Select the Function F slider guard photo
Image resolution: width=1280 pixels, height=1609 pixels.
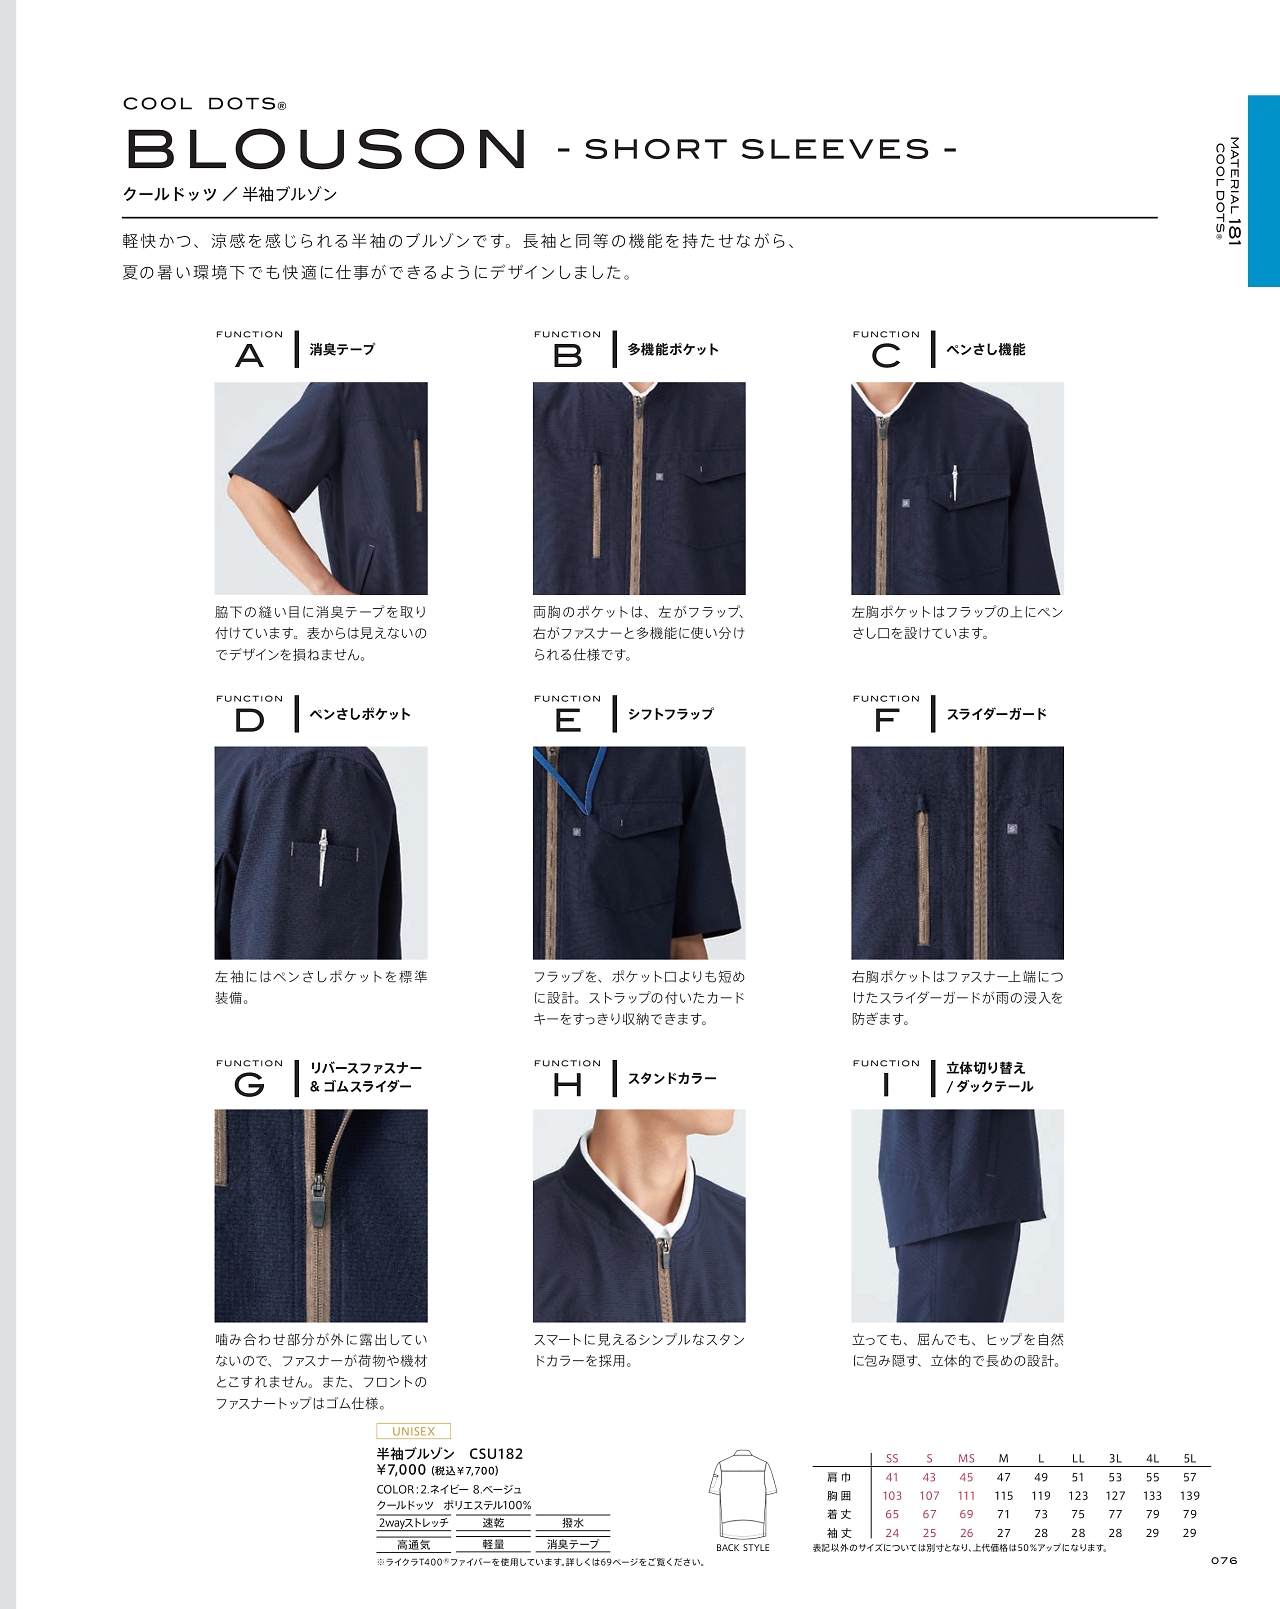point(957,853)
